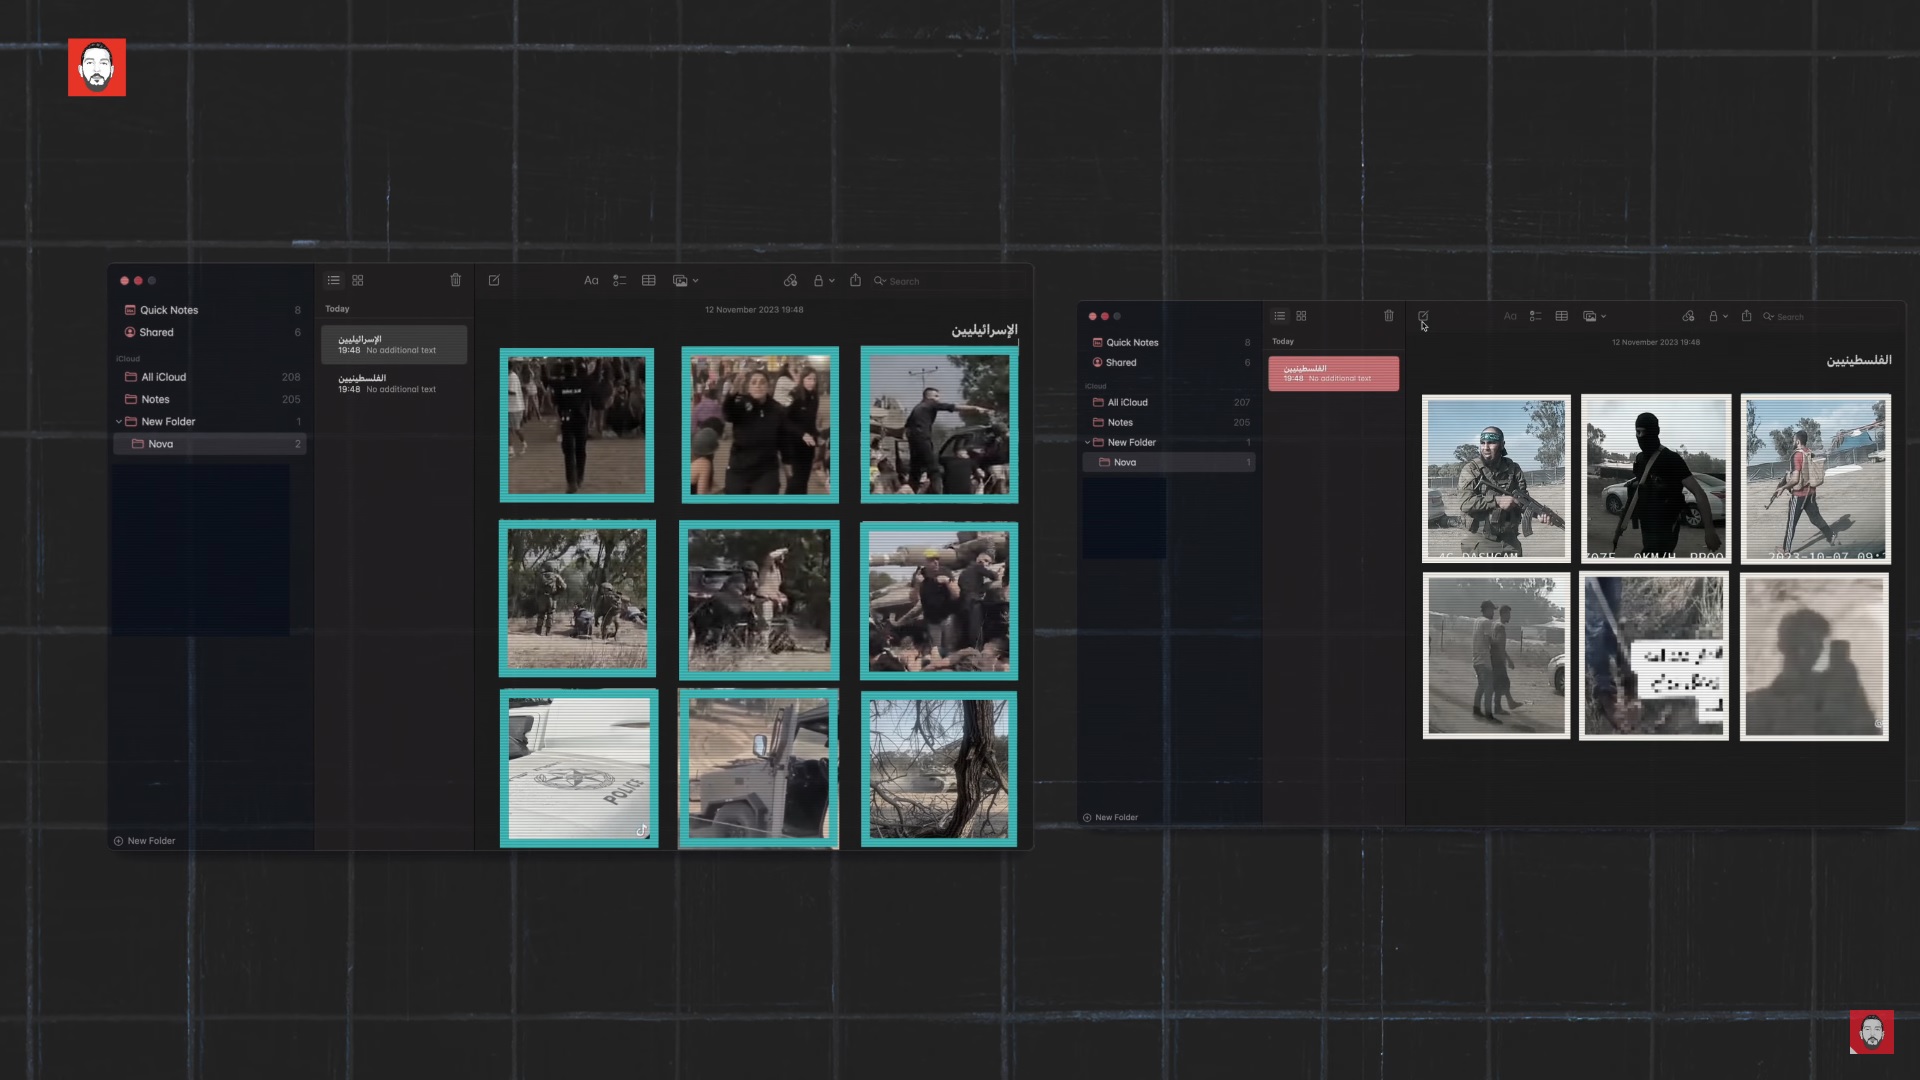
Task: Select Notes folder in right window sidebar
Action: [x=1169, y=423]
